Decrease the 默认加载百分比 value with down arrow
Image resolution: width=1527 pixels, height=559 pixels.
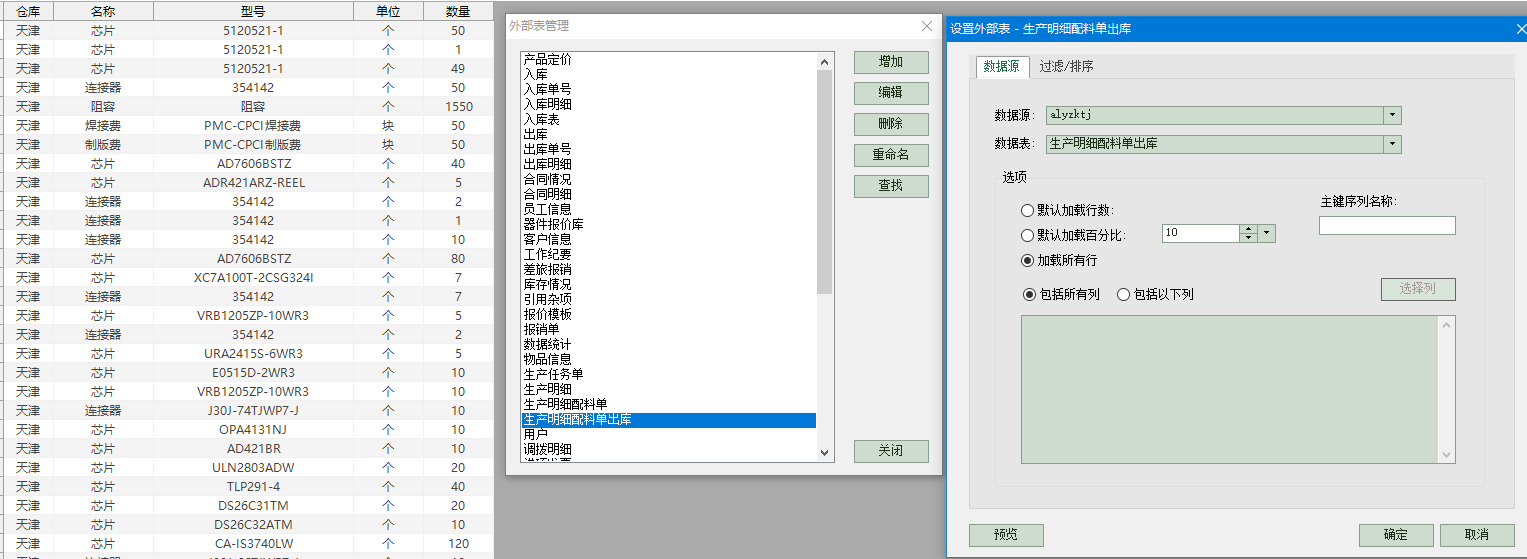1248,238
